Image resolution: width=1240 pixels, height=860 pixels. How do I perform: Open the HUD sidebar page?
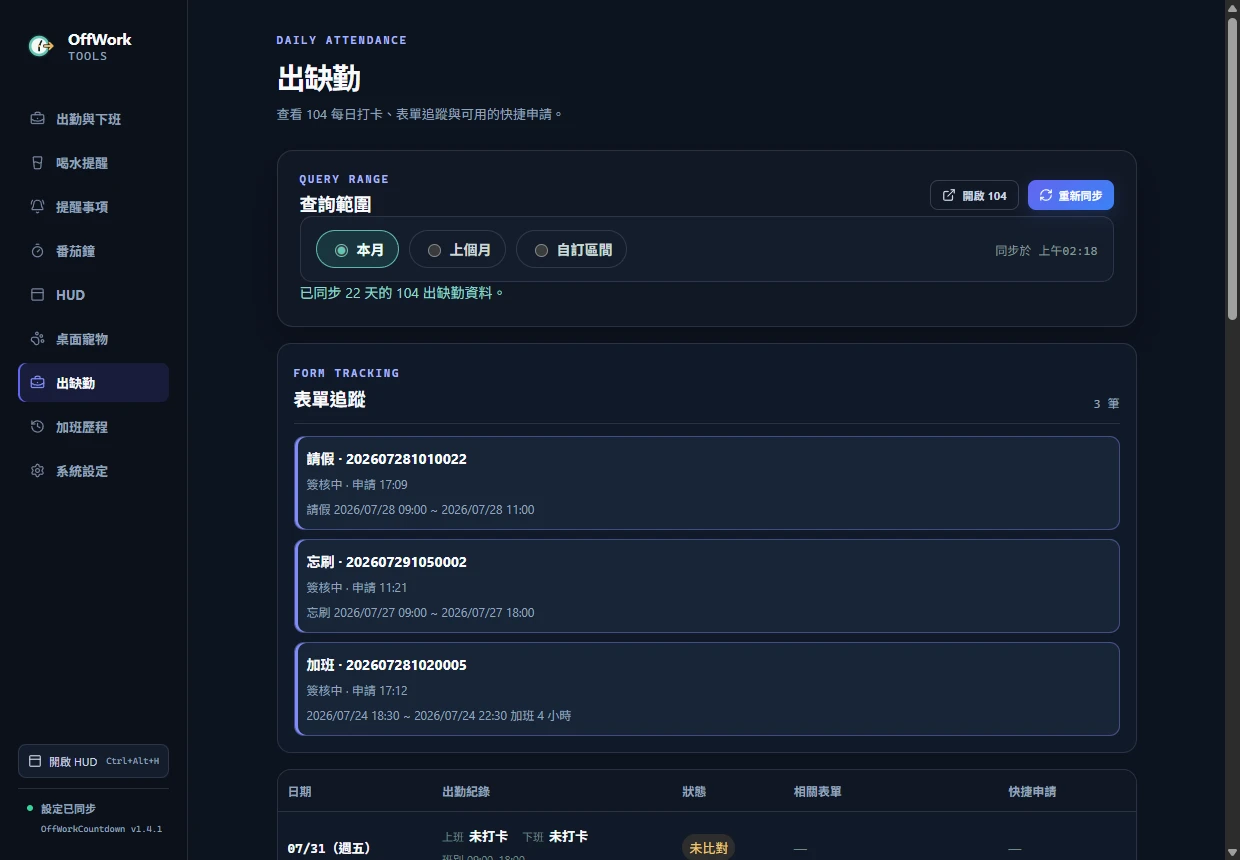93,295
